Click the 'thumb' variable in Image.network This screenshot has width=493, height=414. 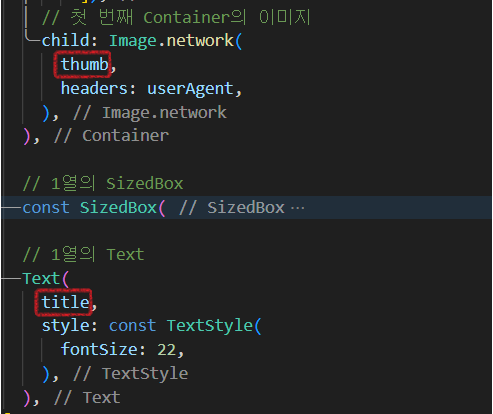point(84,64)
